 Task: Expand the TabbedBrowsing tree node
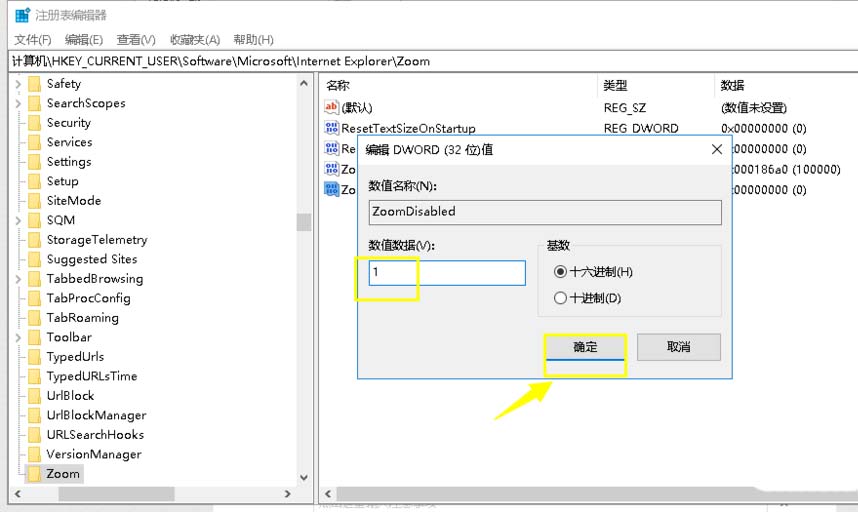pos(18,279)
